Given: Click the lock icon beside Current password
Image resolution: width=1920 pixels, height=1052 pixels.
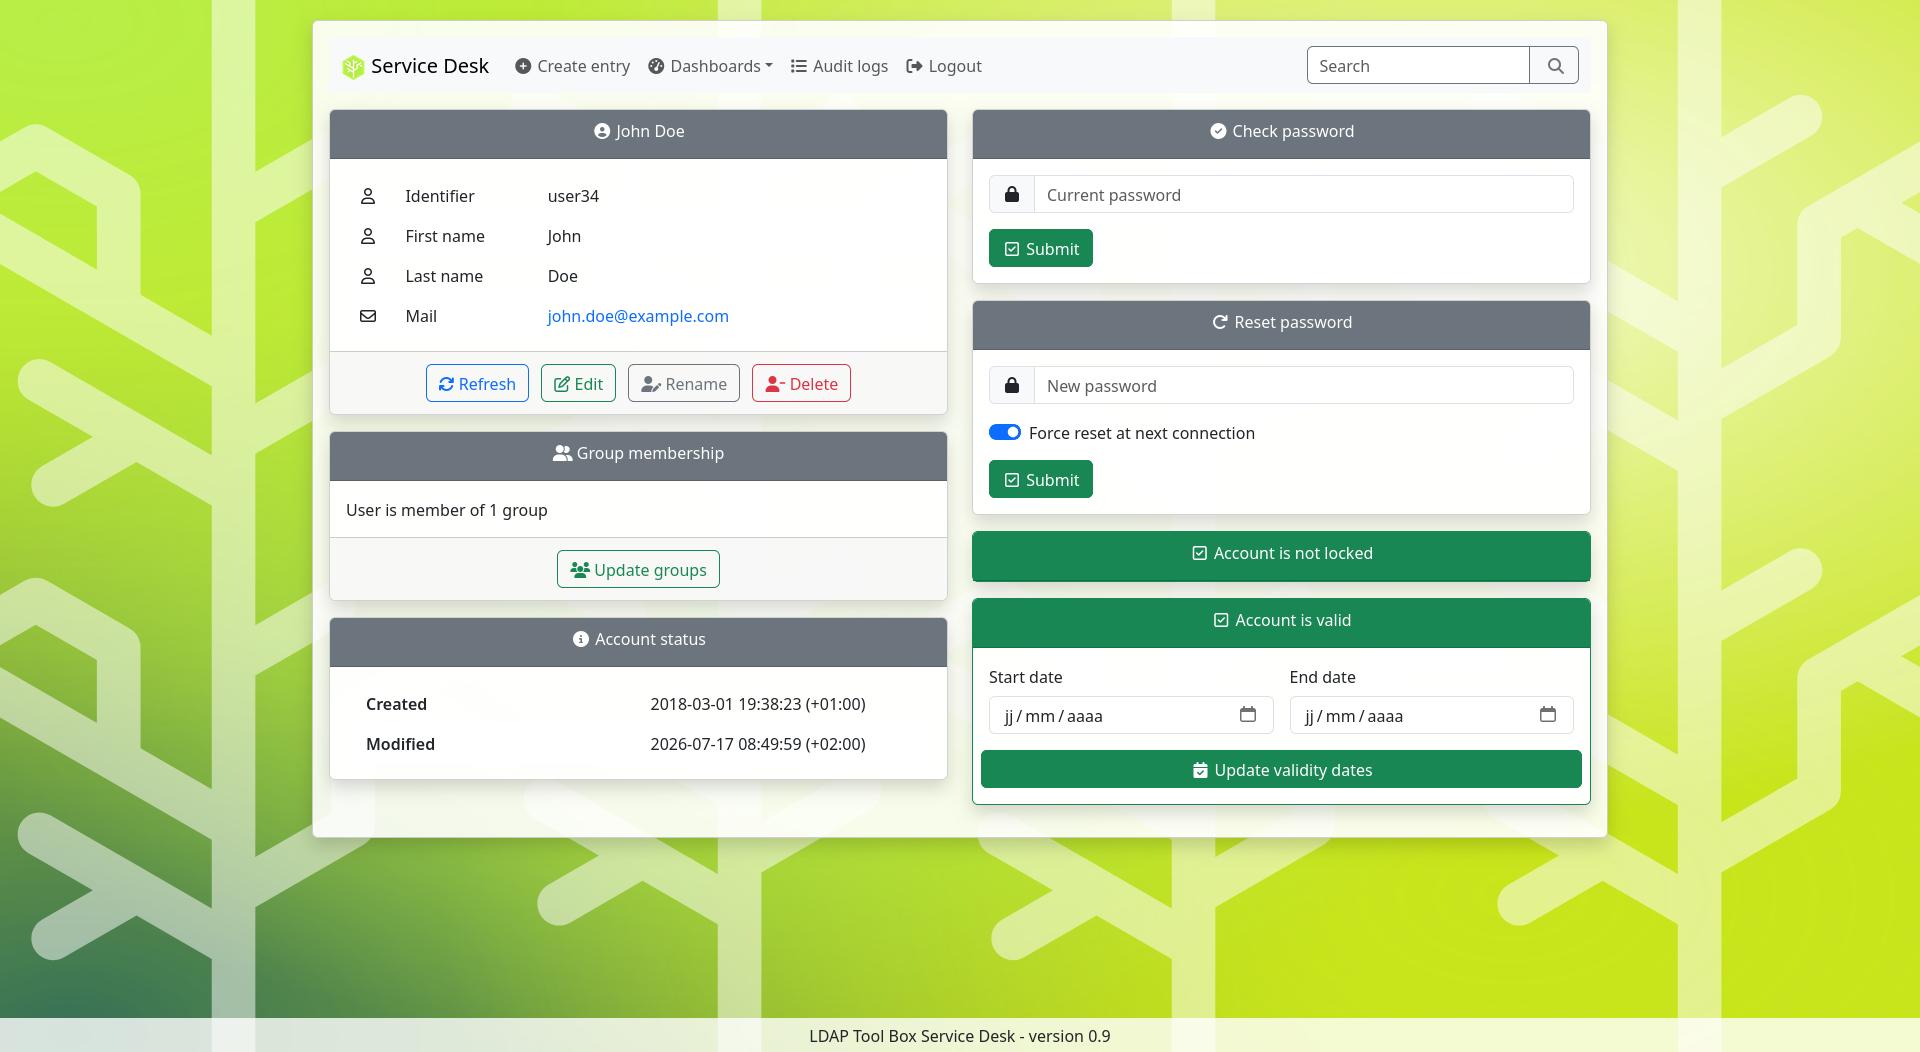Looking at the screenshot, I should (1012, 194).
